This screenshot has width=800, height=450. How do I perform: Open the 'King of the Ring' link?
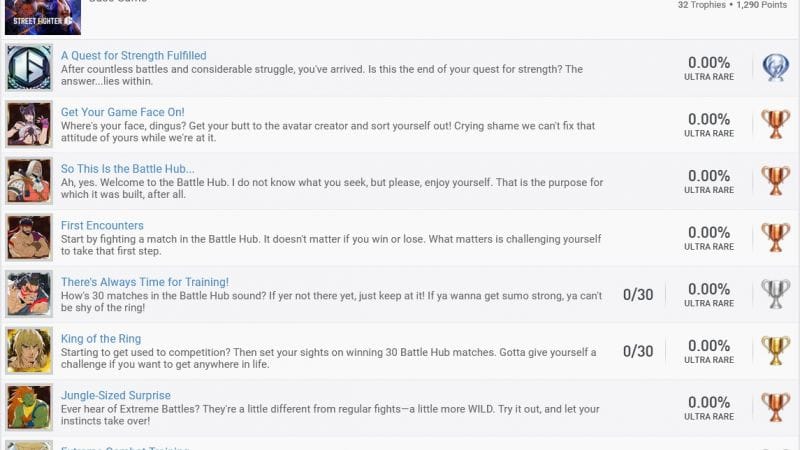[x=101, y=338]
